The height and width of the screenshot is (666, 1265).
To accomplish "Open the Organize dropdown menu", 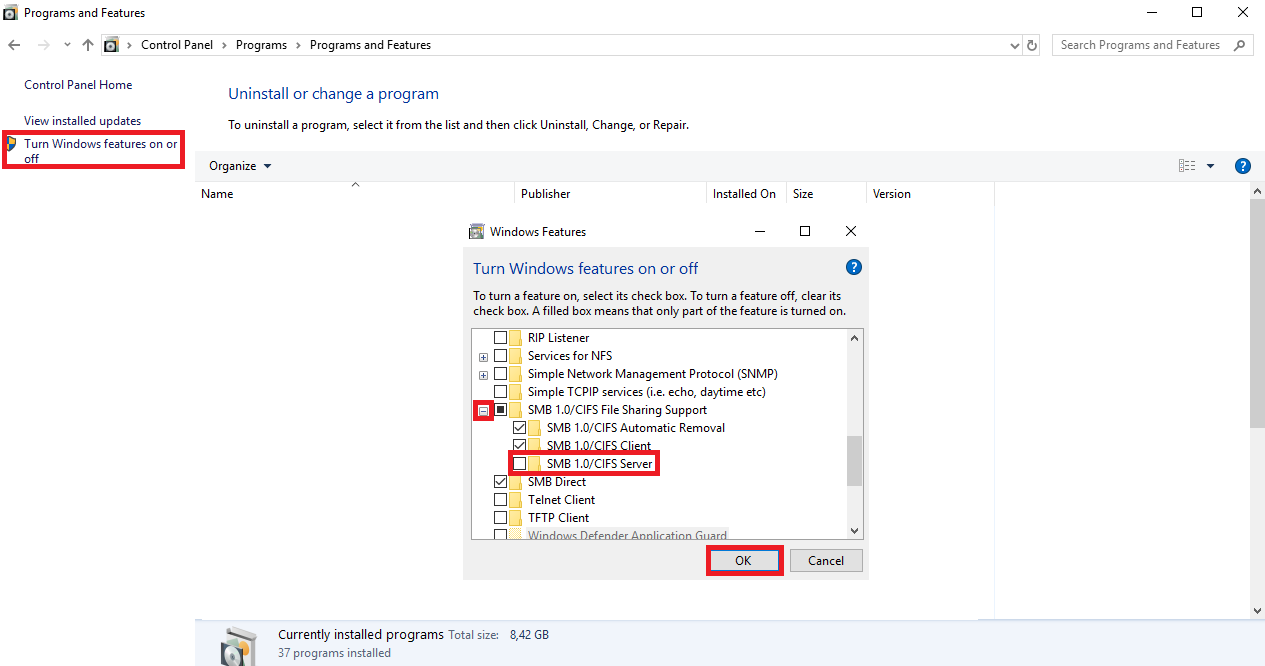I will (x=240, y=166).
